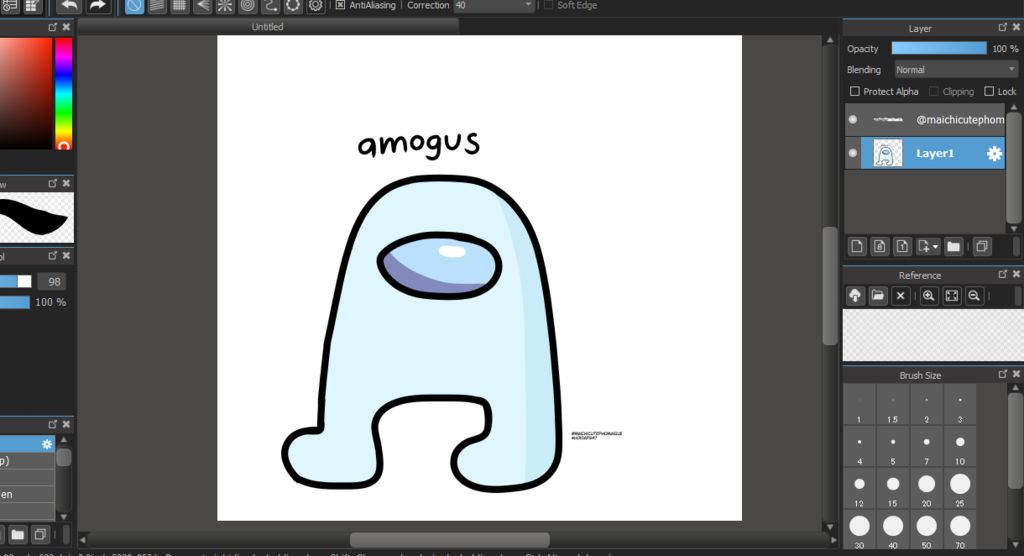Viewport: 1024px width, 556px height.
Task: Undock the Brush Size panel
Action: (x=1003, y=374)
